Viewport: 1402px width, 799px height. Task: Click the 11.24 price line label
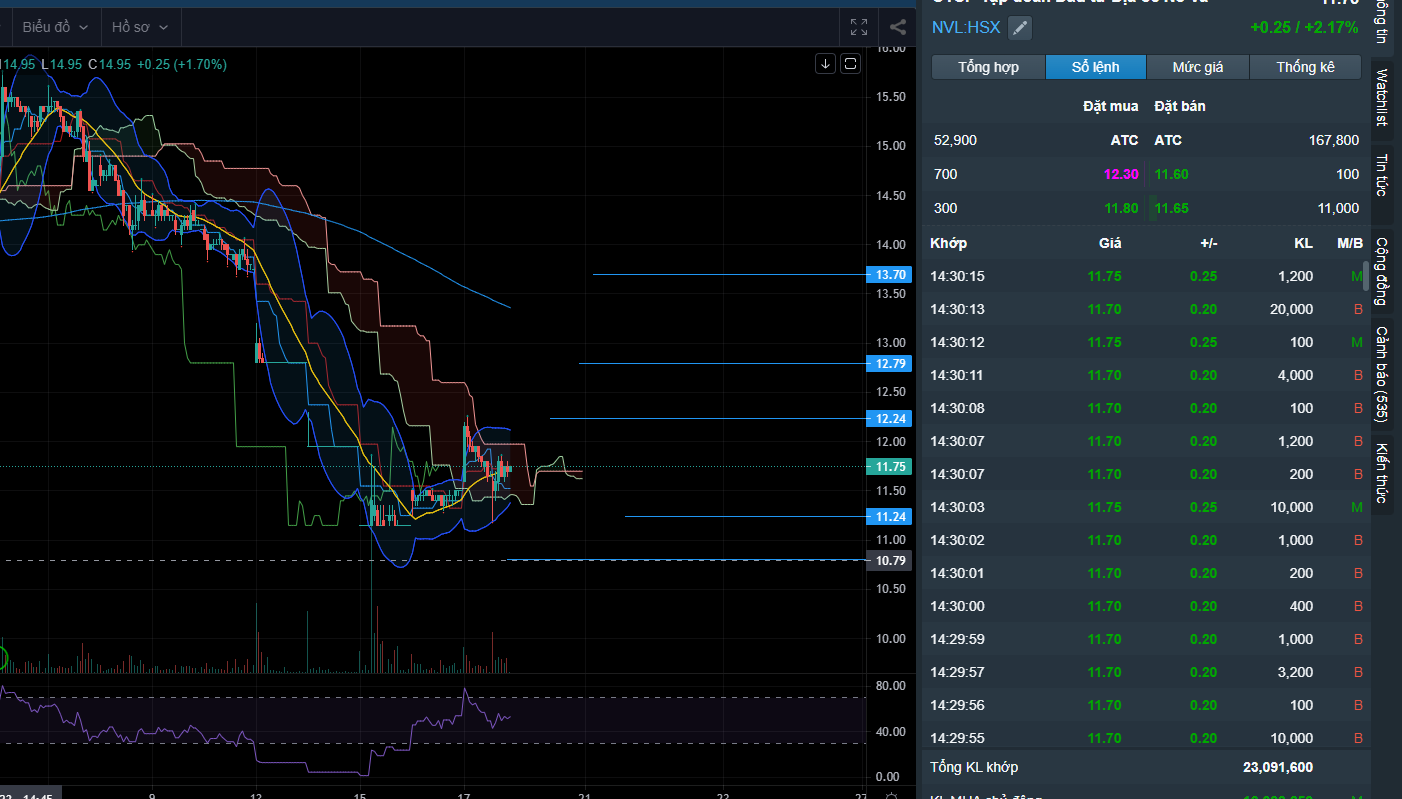(x=890, y=517)
